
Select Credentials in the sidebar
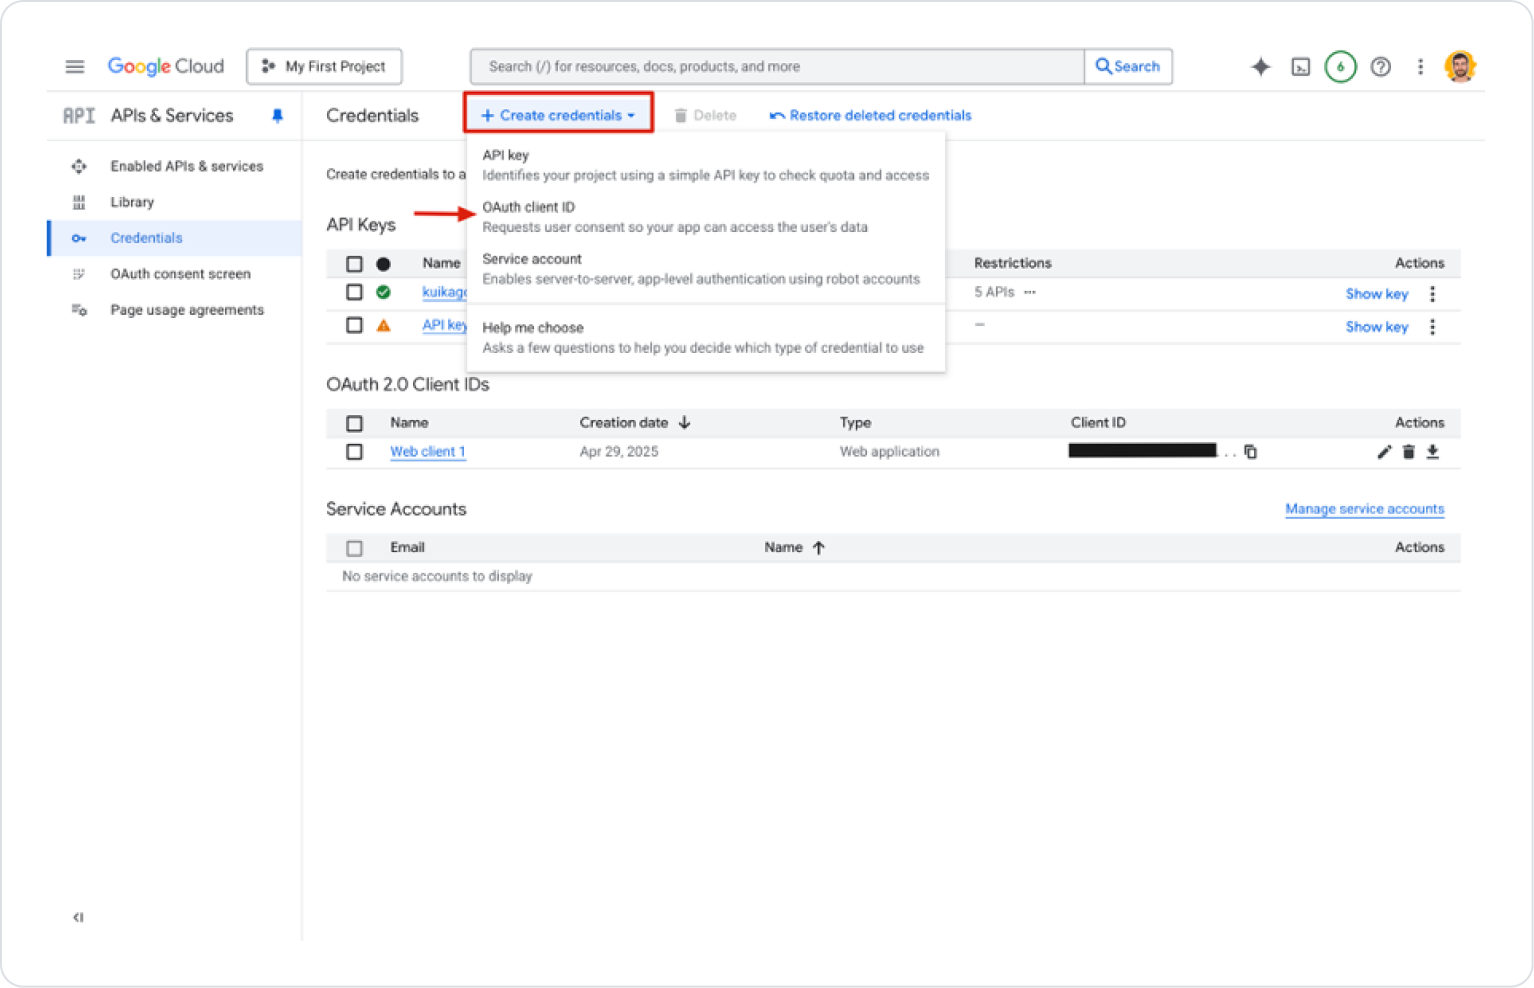coord(175,238)
